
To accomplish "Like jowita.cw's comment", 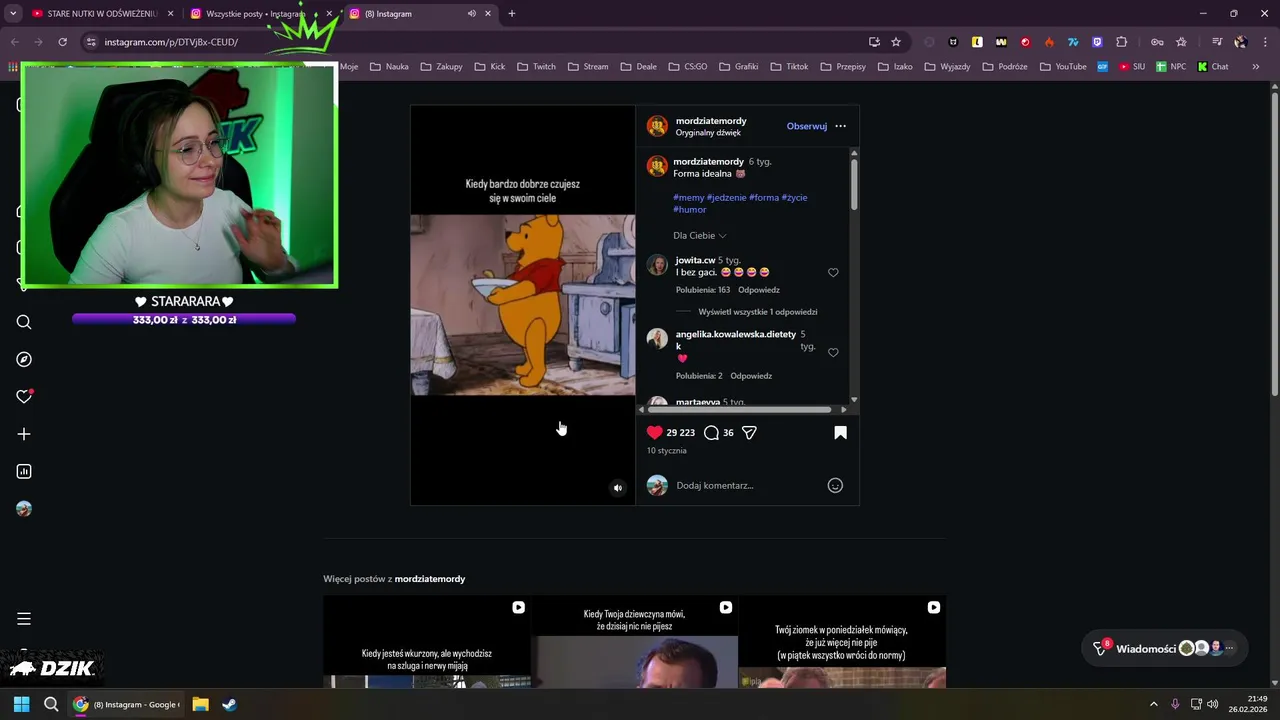I will 833,272.
